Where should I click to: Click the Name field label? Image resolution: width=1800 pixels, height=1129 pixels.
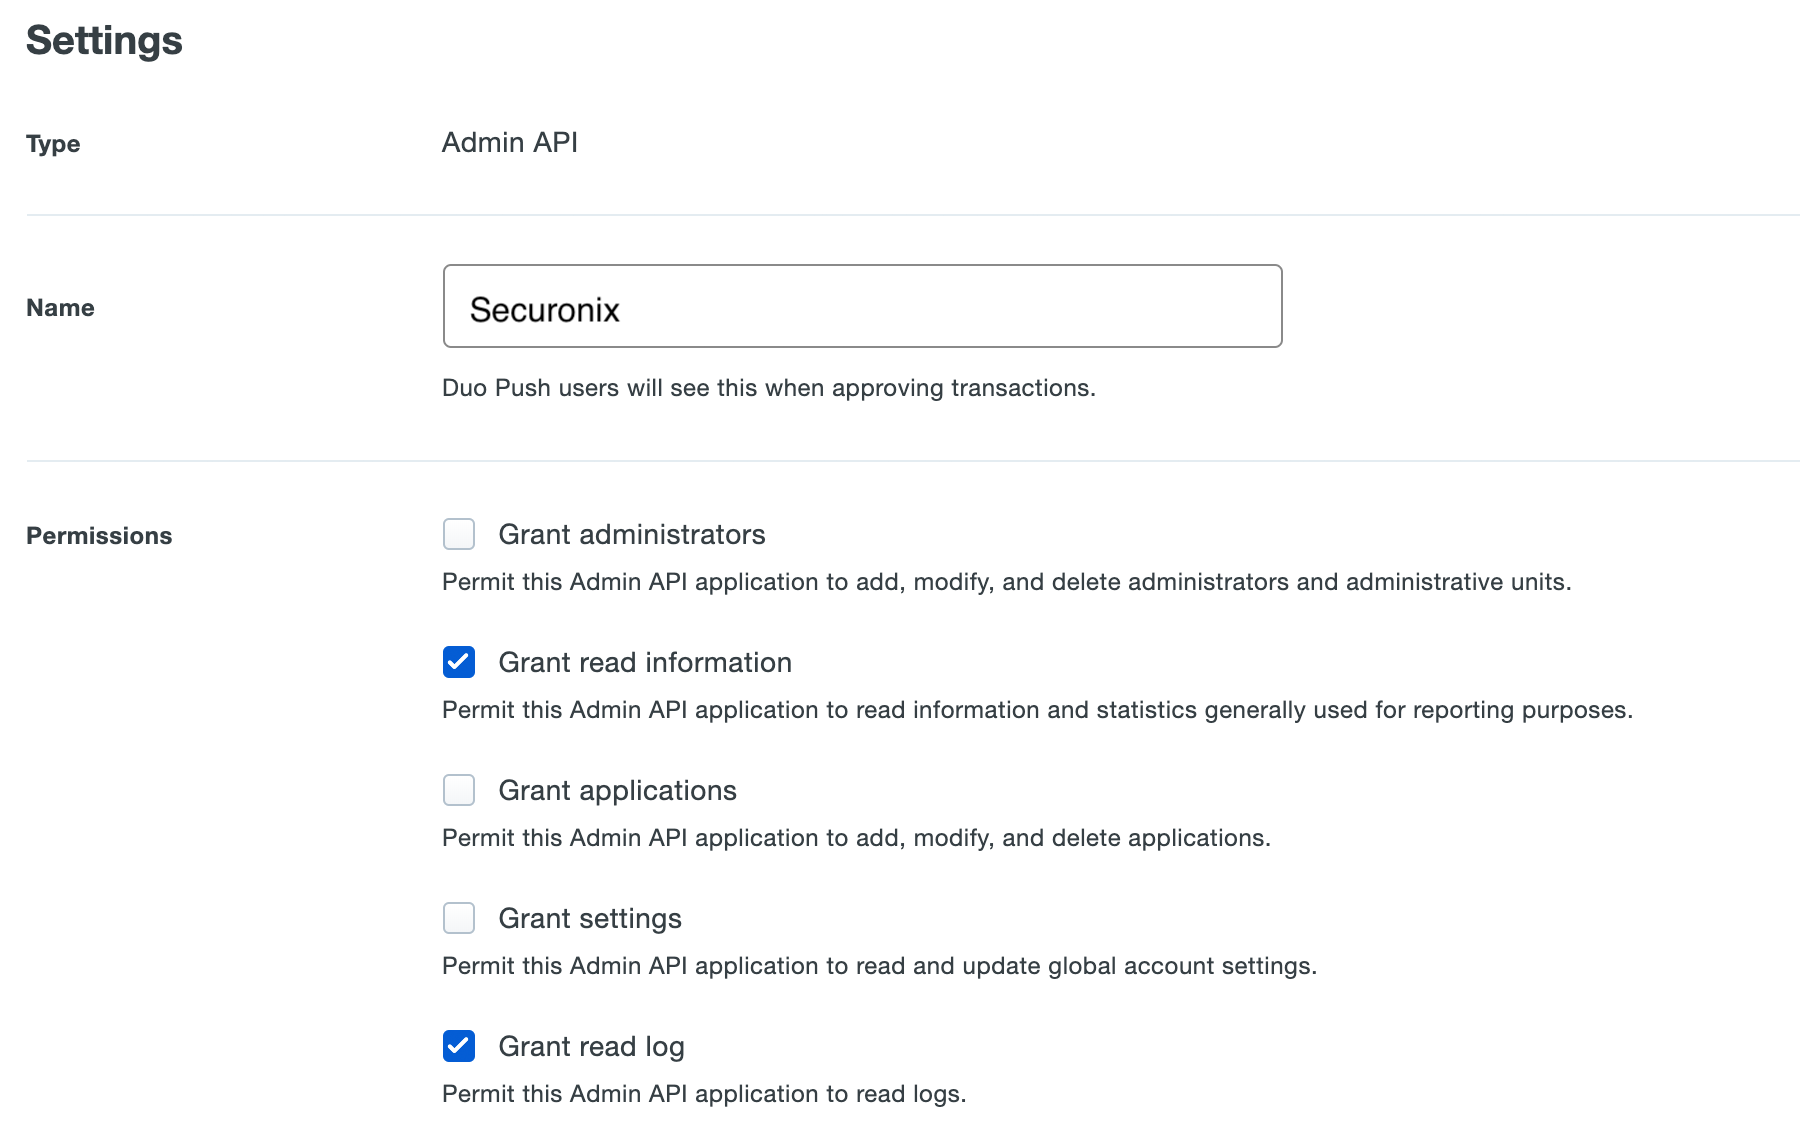click(x=60, y=308)
